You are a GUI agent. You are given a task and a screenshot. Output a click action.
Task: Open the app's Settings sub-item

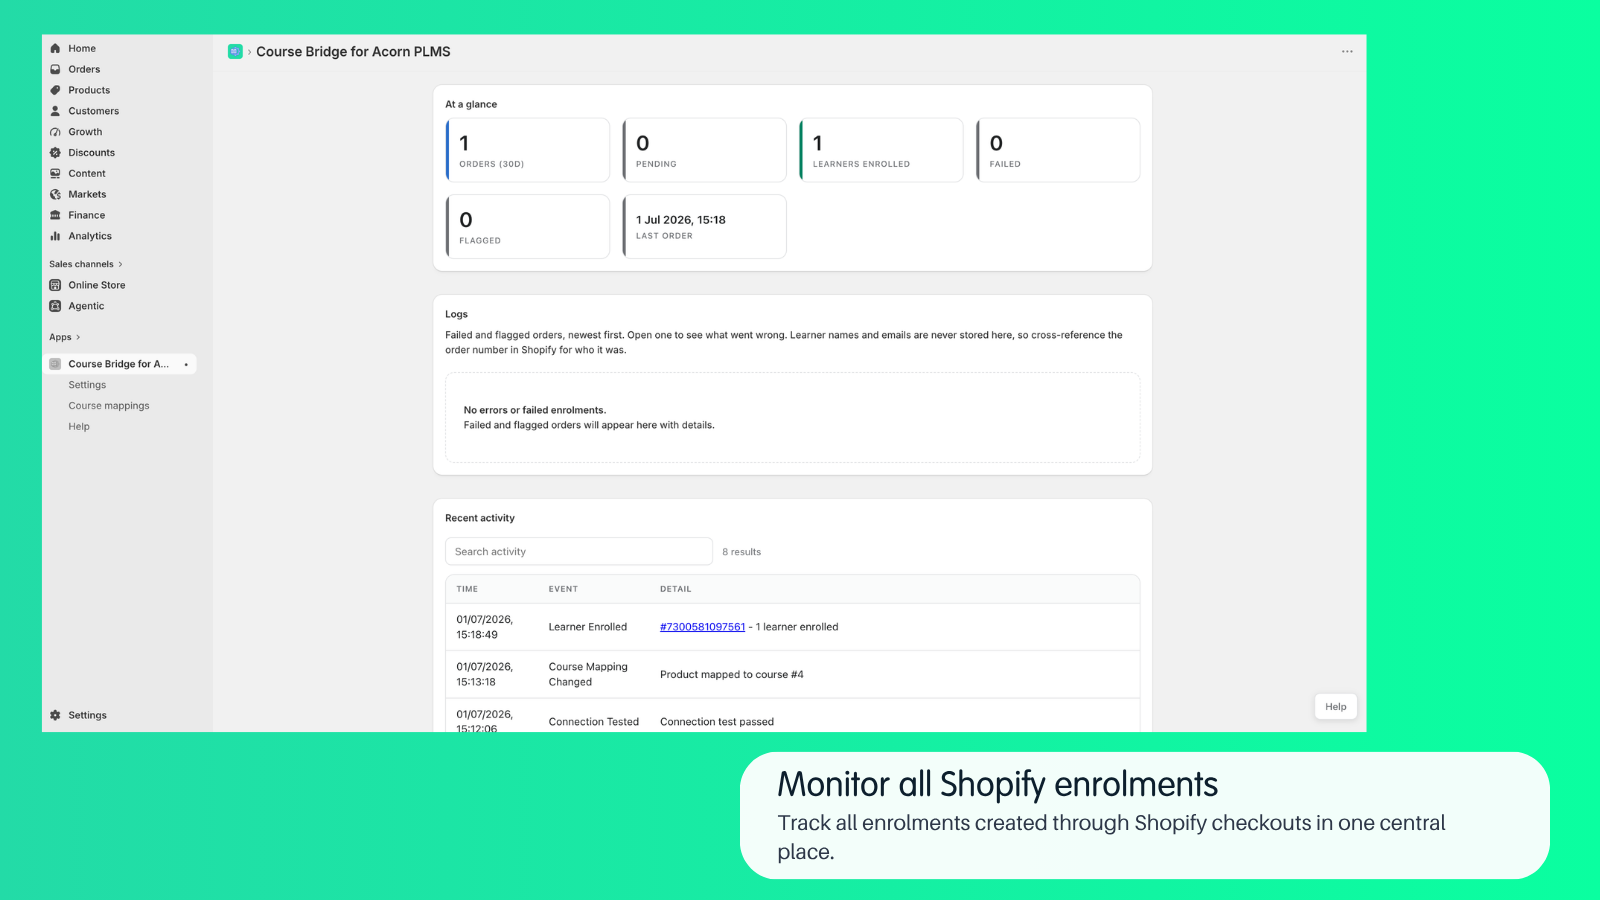[x=87, y=385]
